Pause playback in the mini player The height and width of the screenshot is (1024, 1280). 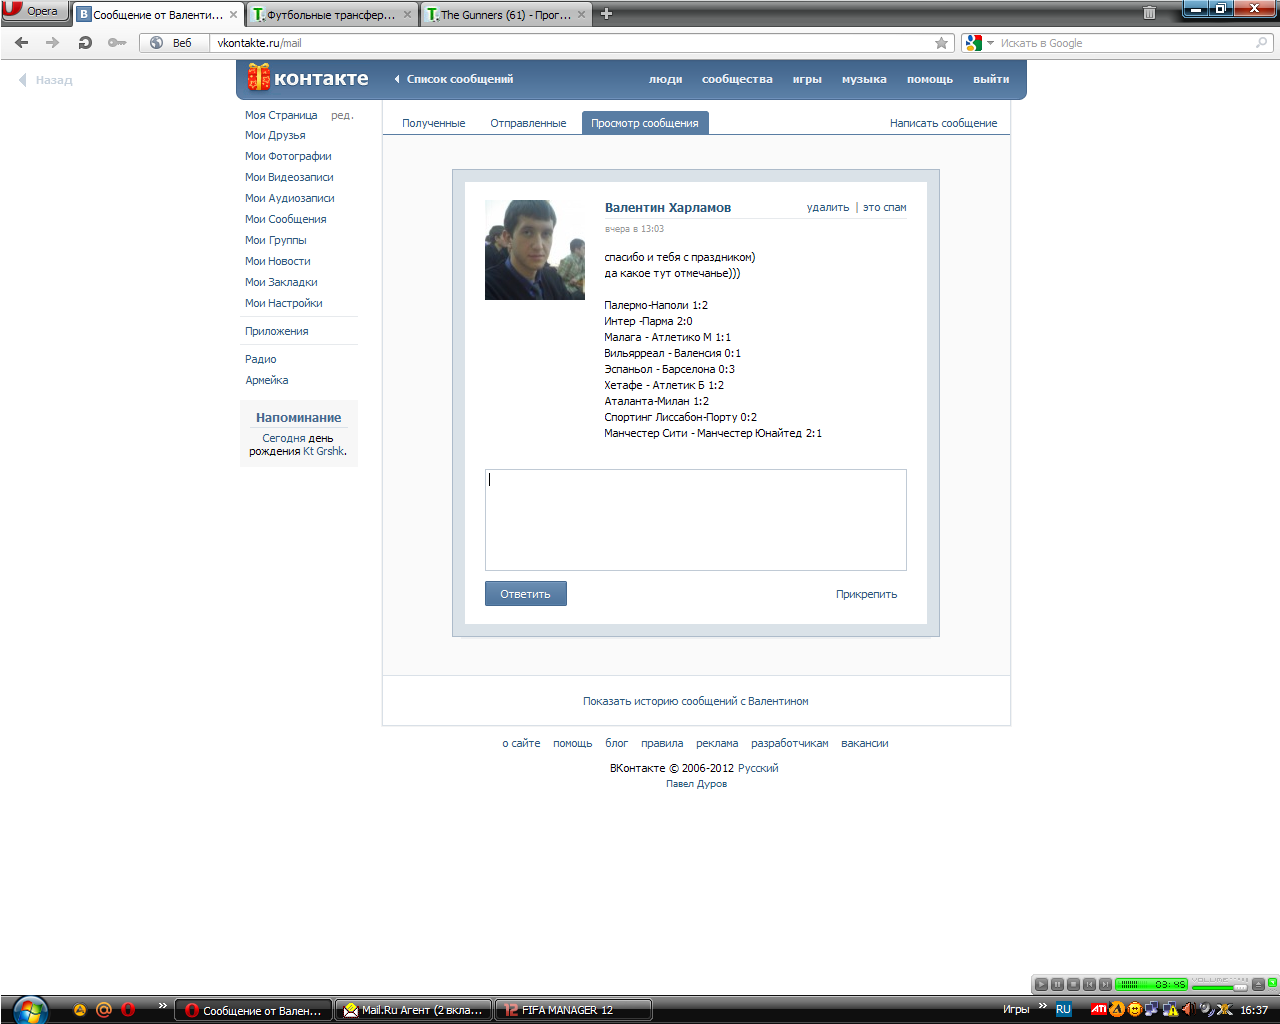click(x=1057, y=985)
